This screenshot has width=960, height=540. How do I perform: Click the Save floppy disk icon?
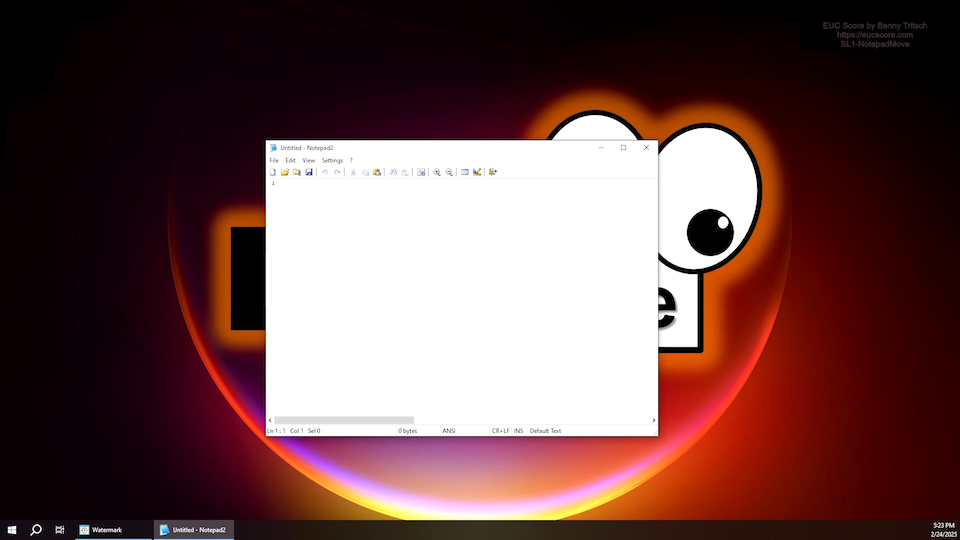[309, 172]
